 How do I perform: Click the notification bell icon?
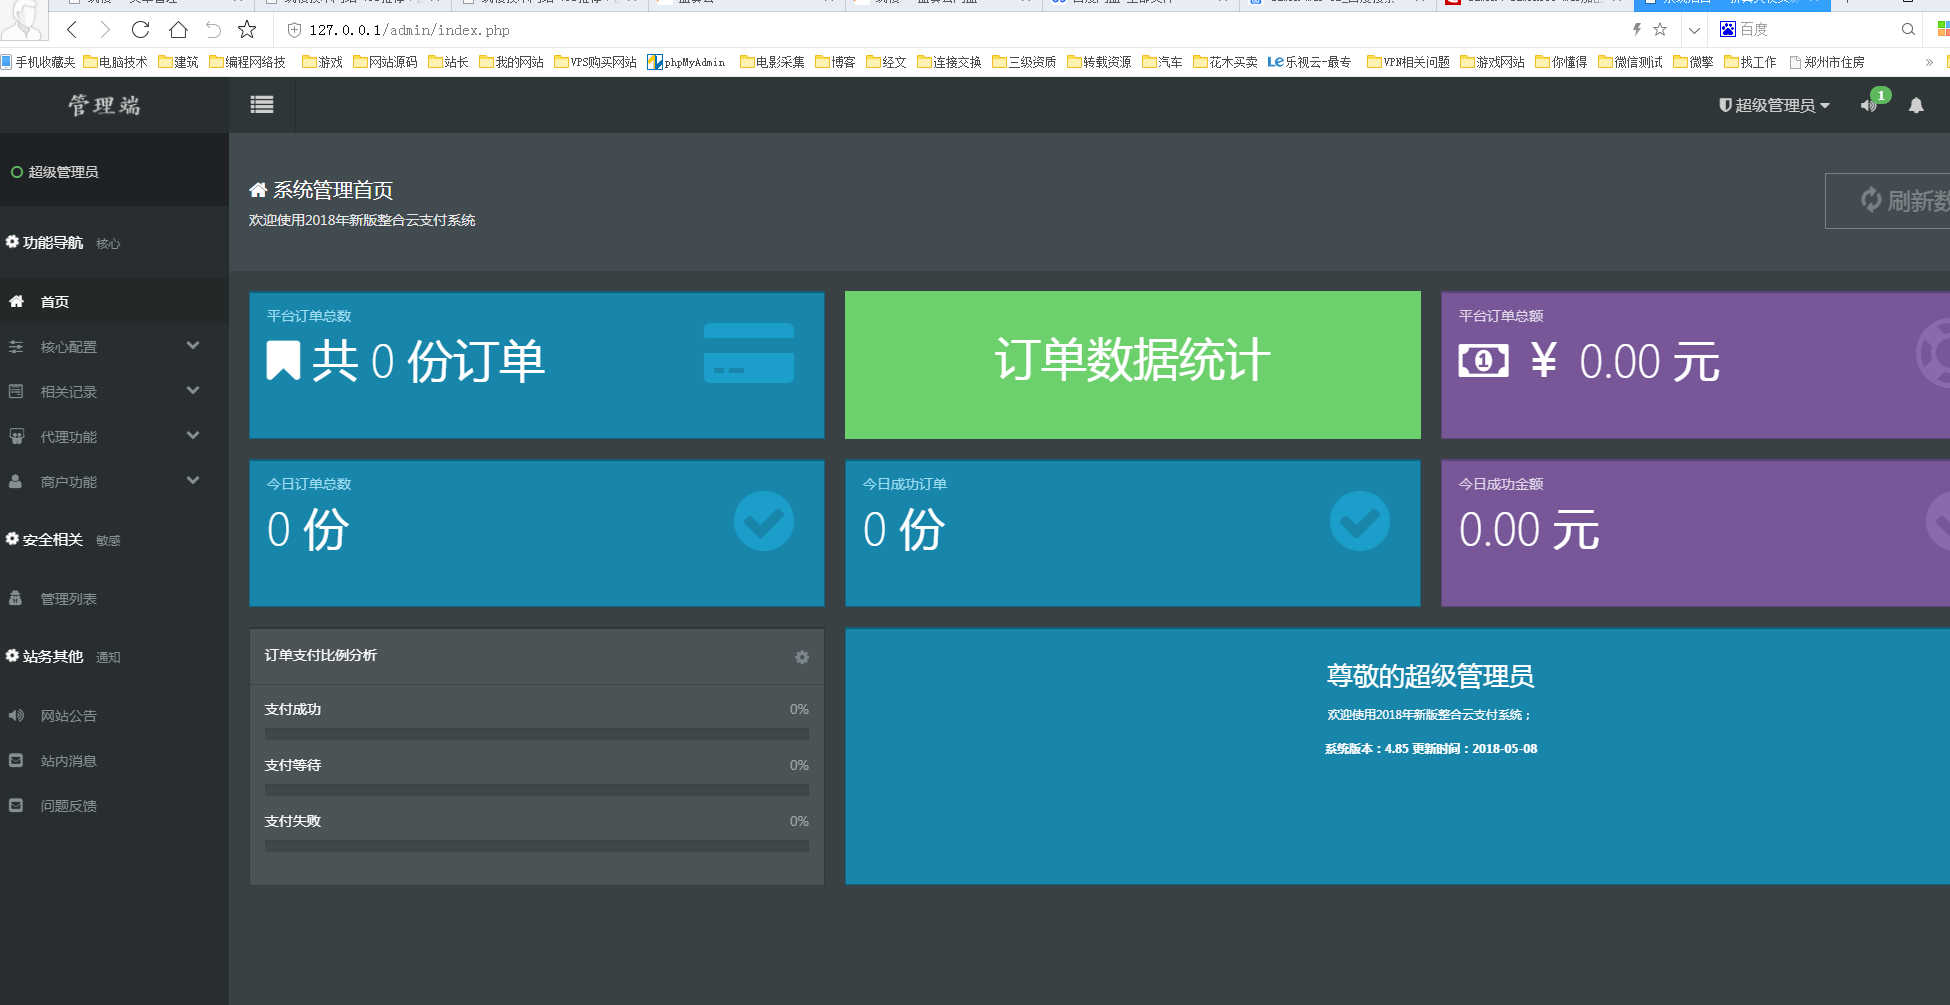(1916, 105)
